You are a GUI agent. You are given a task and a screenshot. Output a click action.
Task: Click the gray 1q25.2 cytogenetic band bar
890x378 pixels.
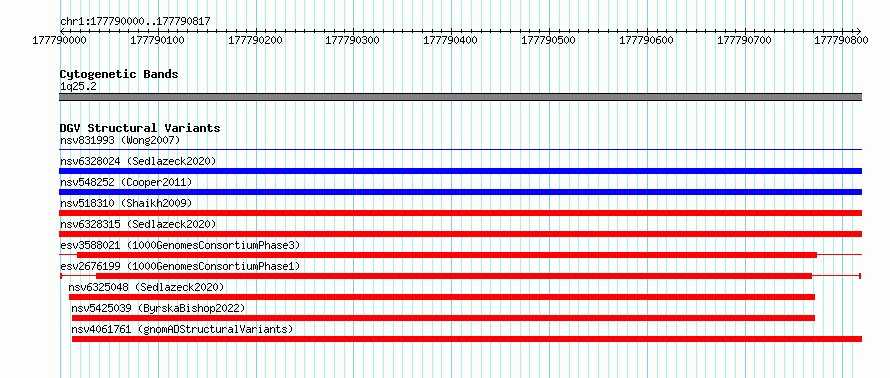pos(460,97)
